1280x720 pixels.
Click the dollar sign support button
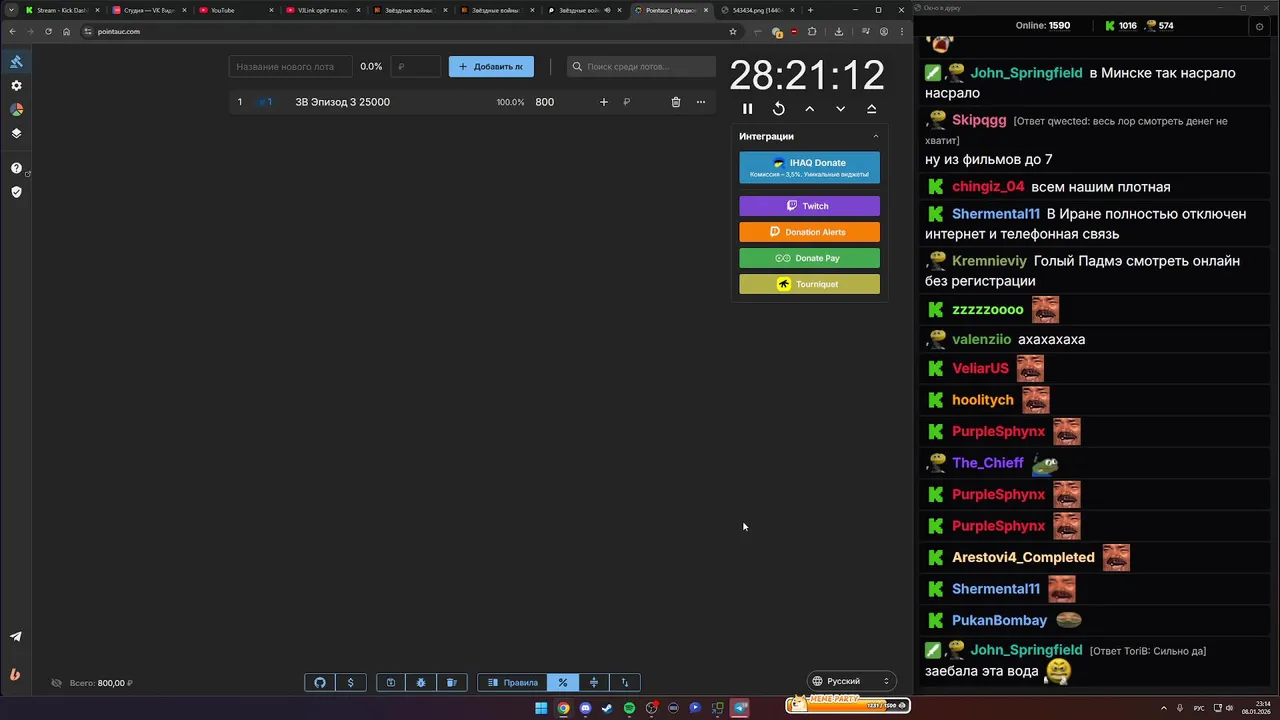tap(350, 682)
